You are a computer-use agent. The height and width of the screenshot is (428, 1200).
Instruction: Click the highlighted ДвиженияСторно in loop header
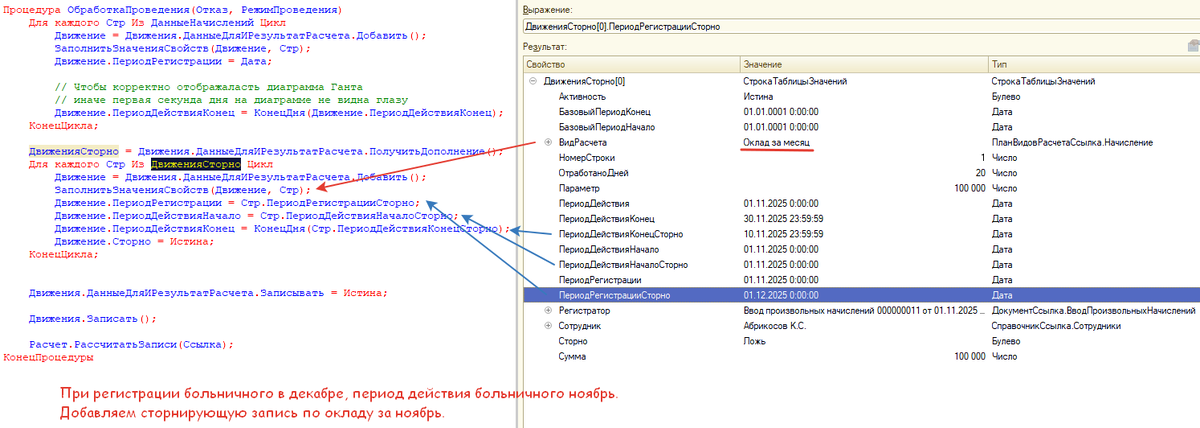coord(196,163)
